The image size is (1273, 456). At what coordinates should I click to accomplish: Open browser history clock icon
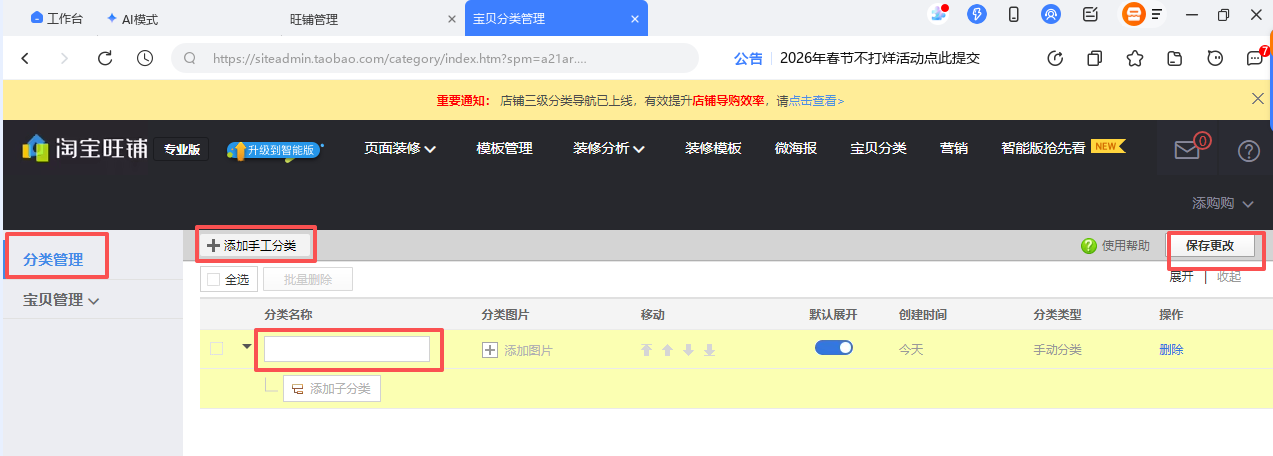[x=145, y=58]
